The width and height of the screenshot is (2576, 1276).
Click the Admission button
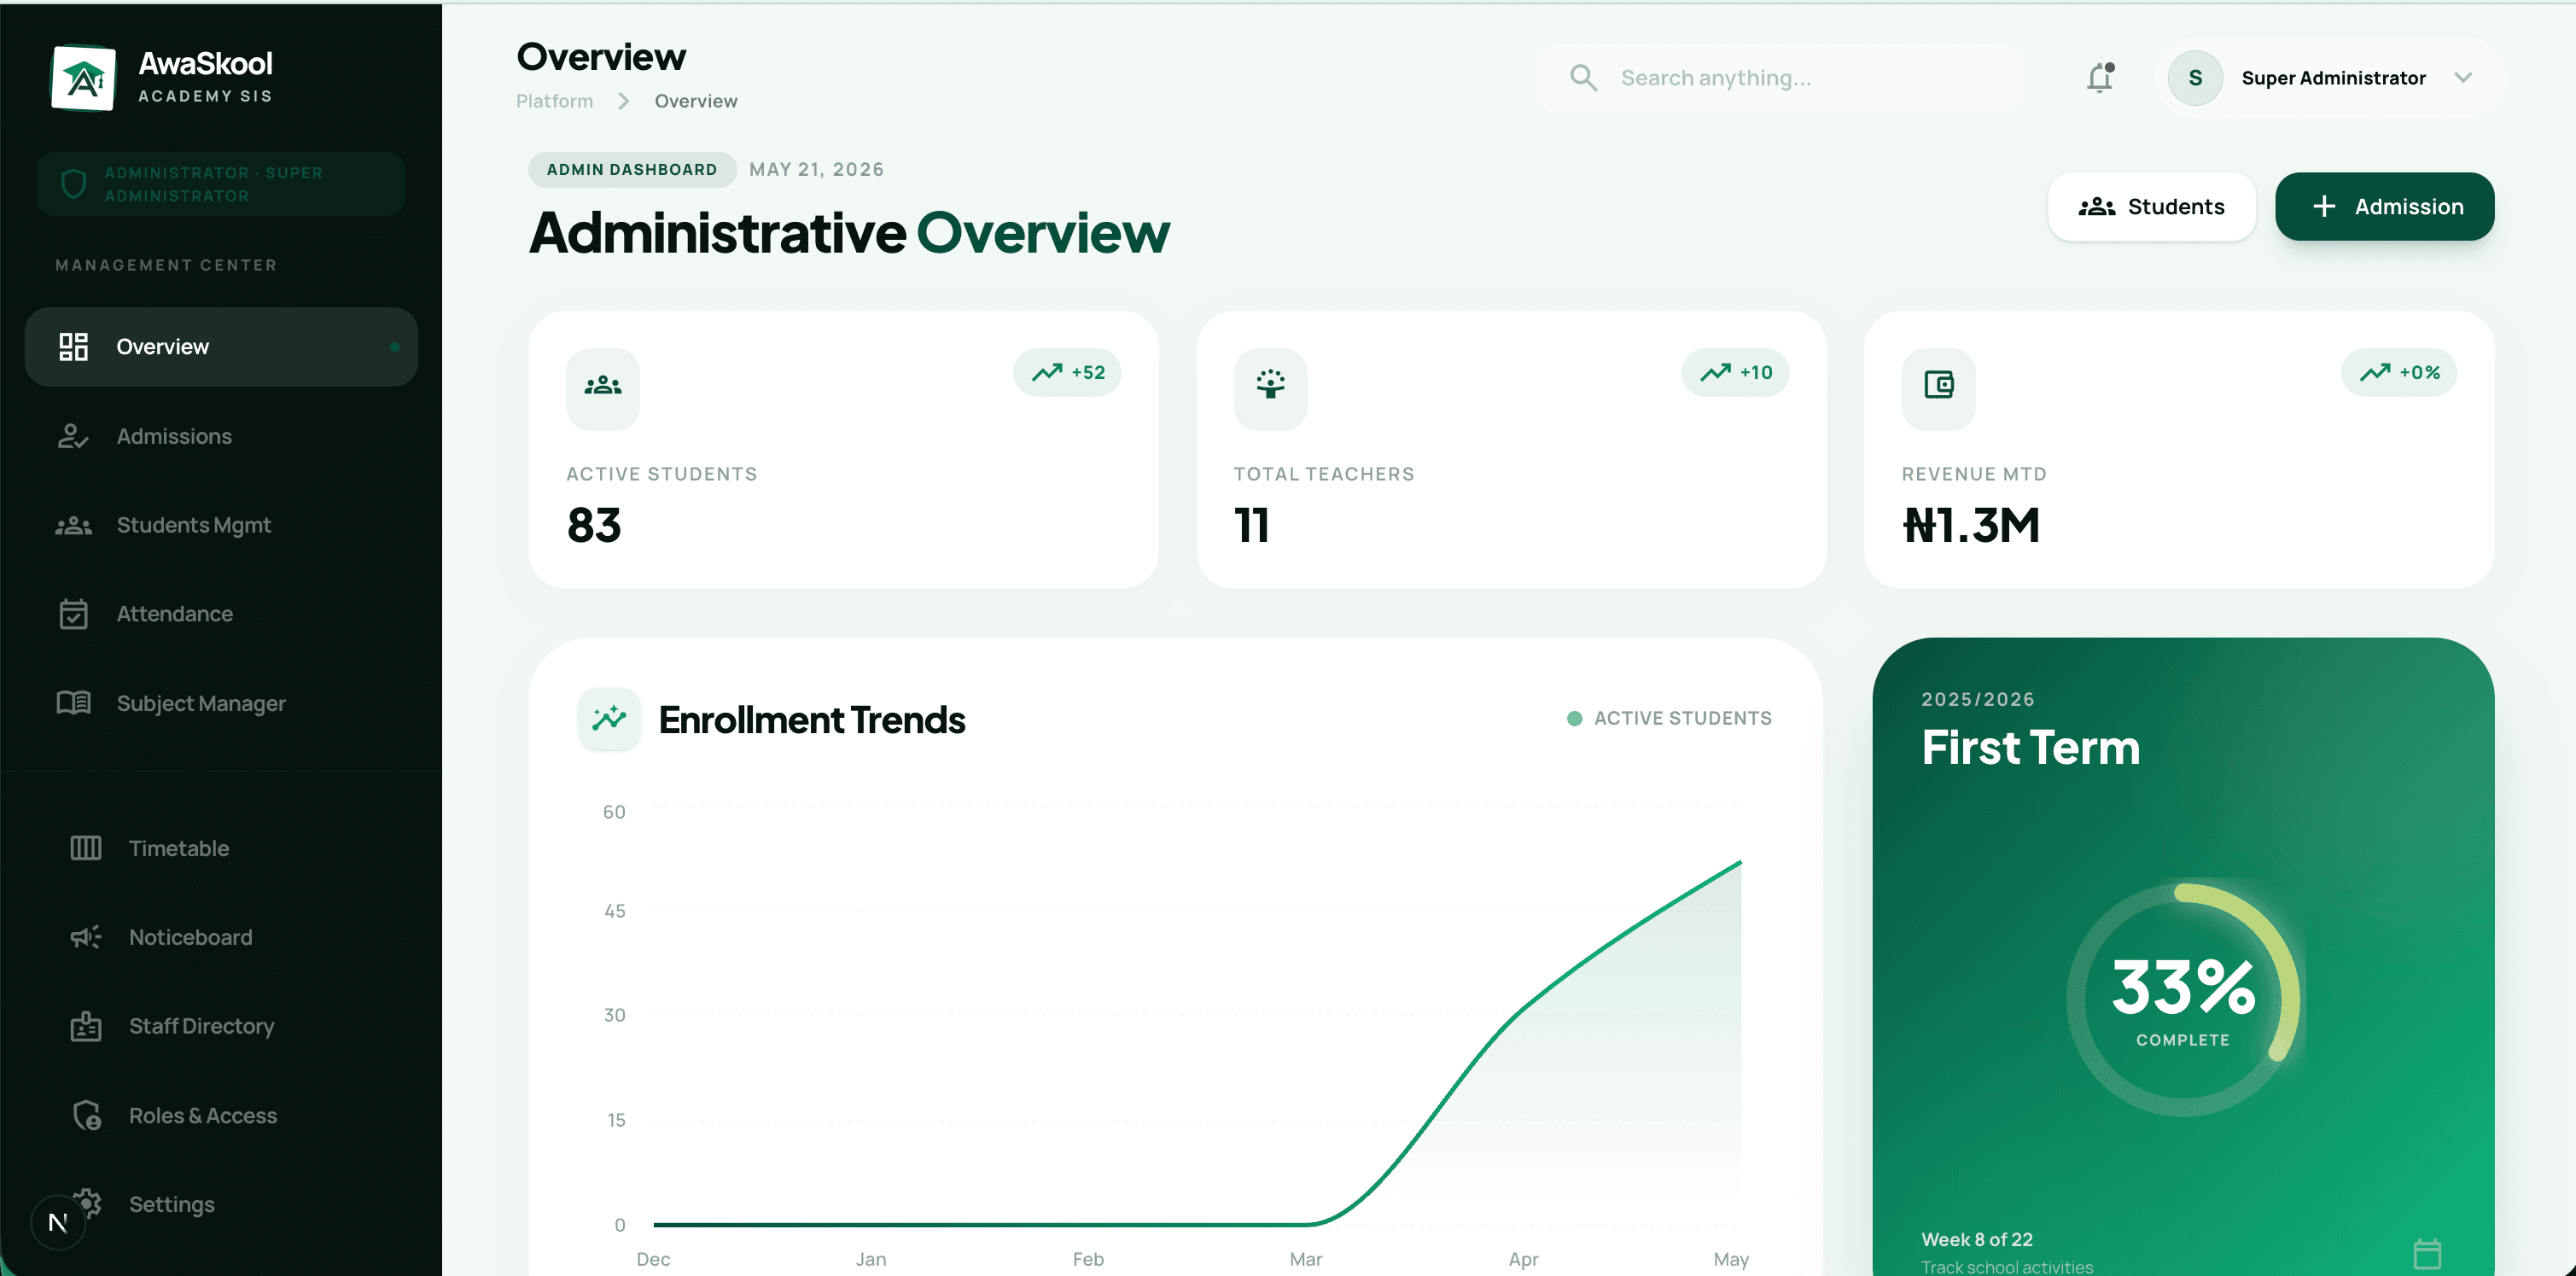(x=2384, y=207)
